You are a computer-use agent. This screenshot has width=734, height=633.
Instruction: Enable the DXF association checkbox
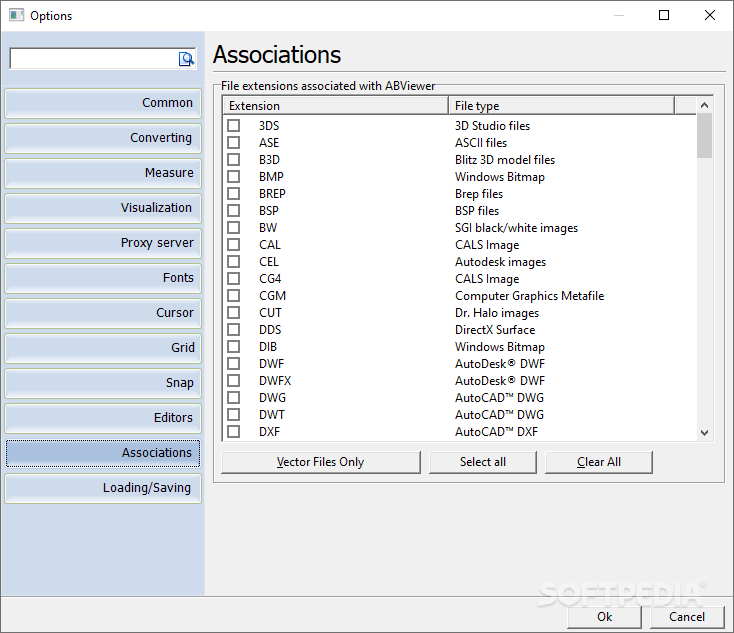click(x=234, y=432)
